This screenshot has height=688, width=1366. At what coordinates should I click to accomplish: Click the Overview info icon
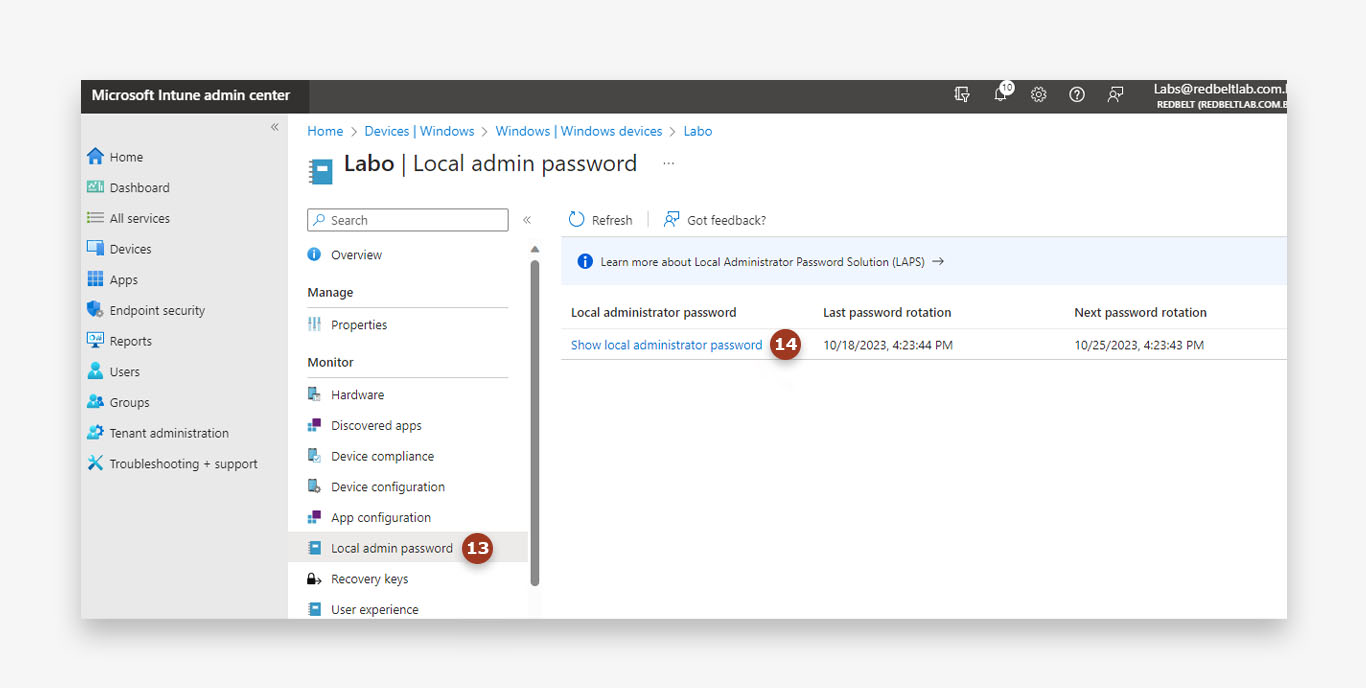pos(314,254)
